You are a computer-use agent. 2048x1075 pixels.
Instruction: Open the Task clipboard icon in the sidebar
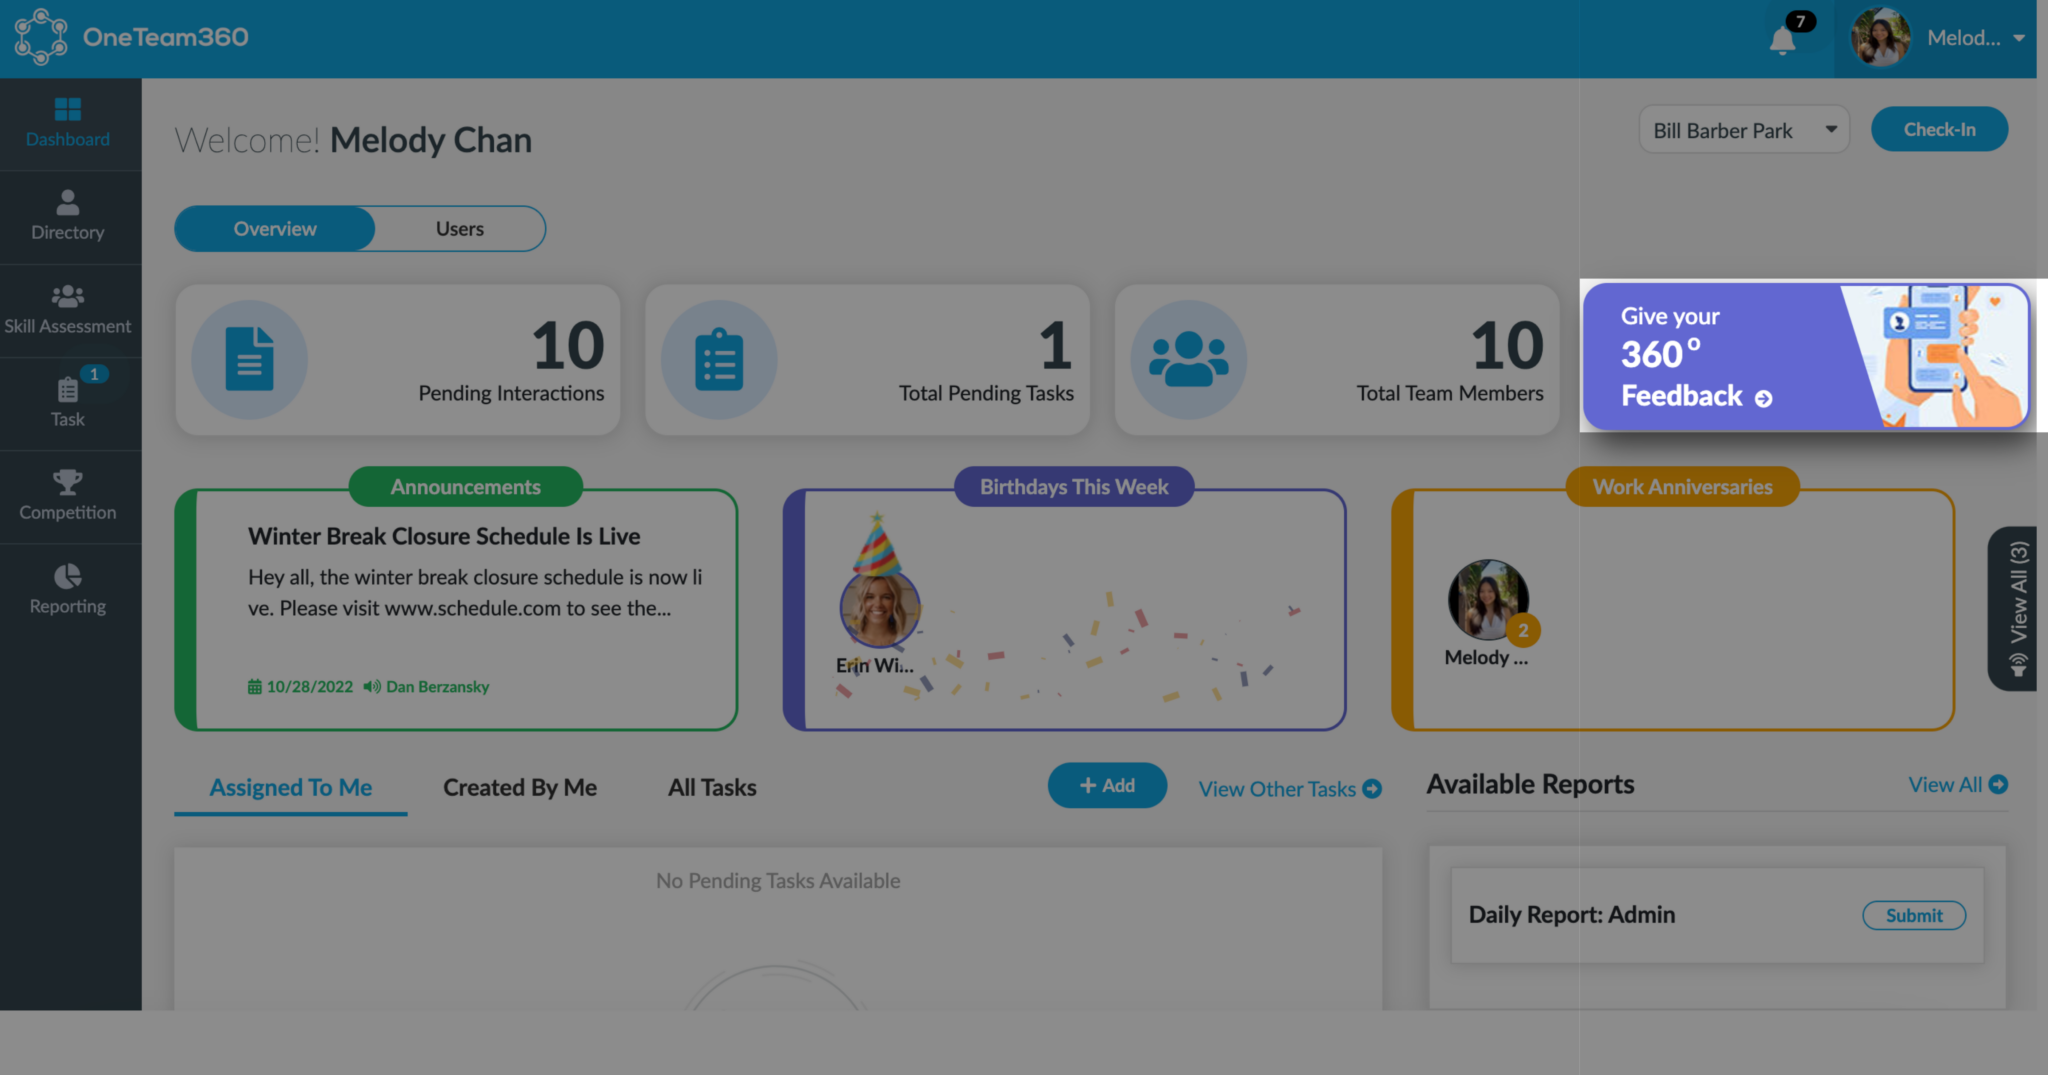68,389
